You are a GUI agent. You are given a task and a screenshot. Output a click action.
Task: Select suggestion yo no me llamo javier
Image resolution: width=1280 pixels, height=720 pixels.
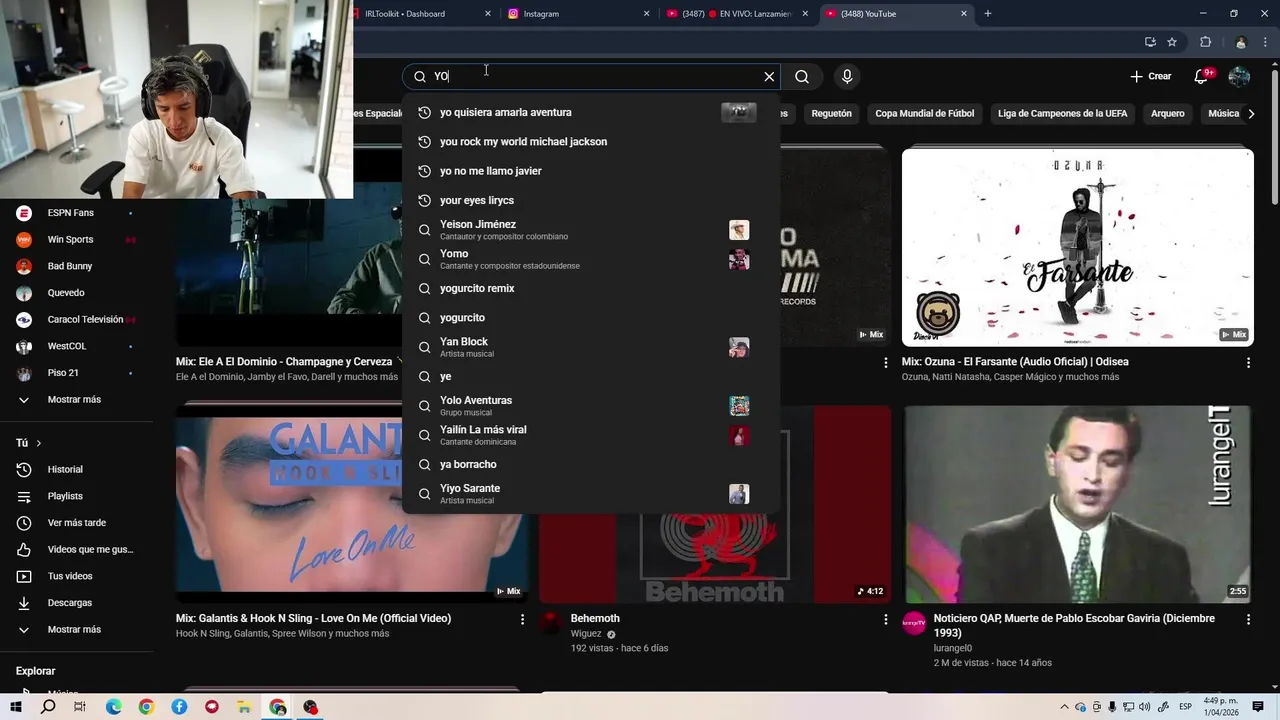(590, 171)
